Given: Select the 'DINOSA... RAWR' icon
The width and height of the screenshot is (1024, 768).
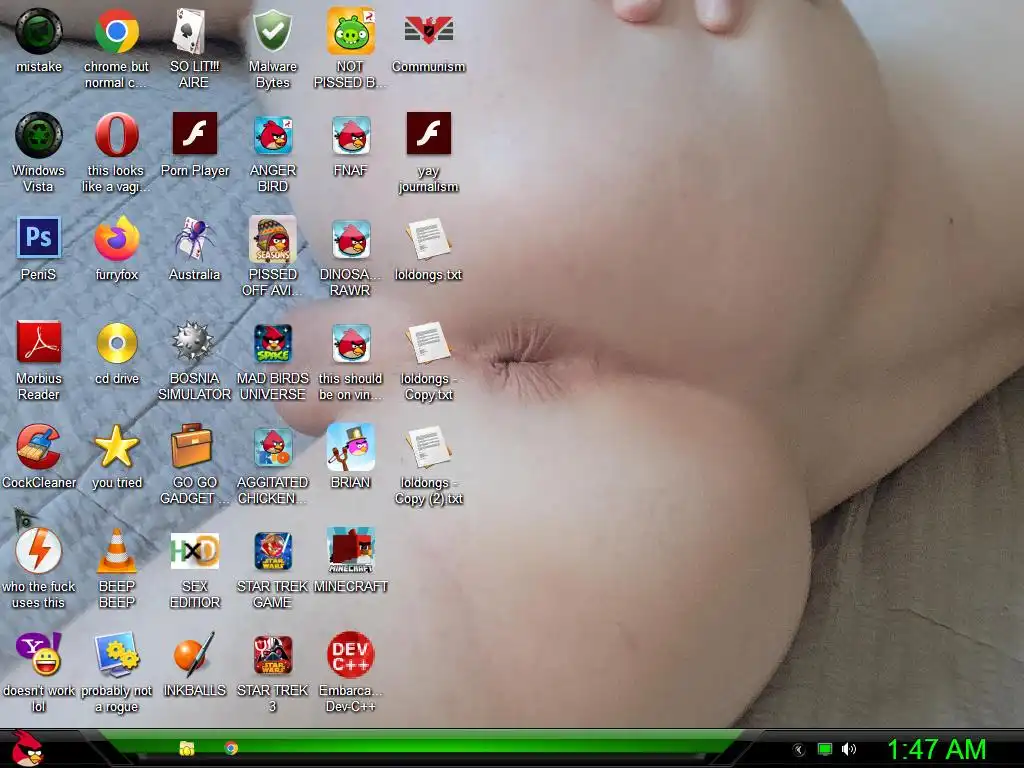Looking at the screenshot, I should pyautogui.click(x=351, y=239).
